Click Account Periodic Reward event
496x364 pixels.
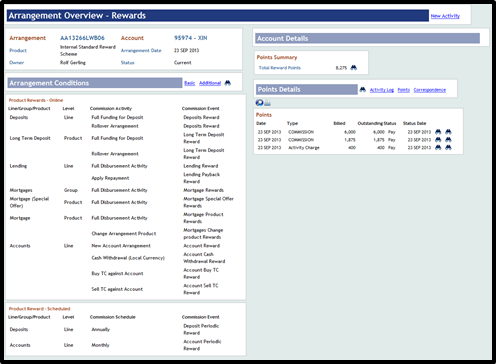click(202, 345)
